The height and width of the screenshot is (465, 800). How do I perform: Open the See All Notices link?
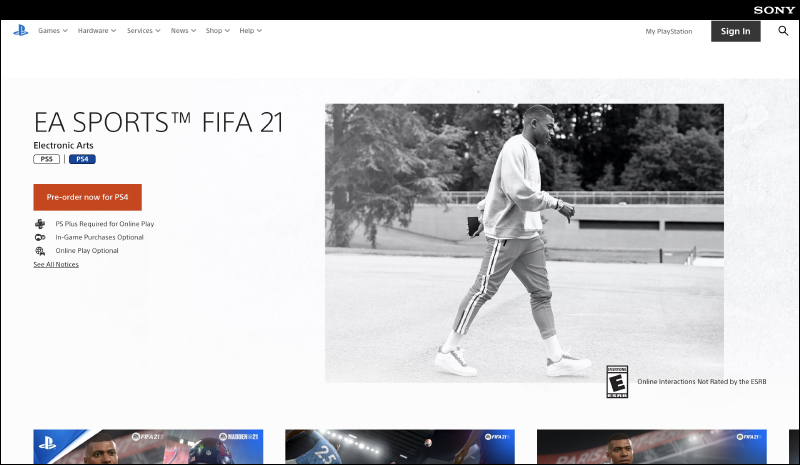point(56,265)
